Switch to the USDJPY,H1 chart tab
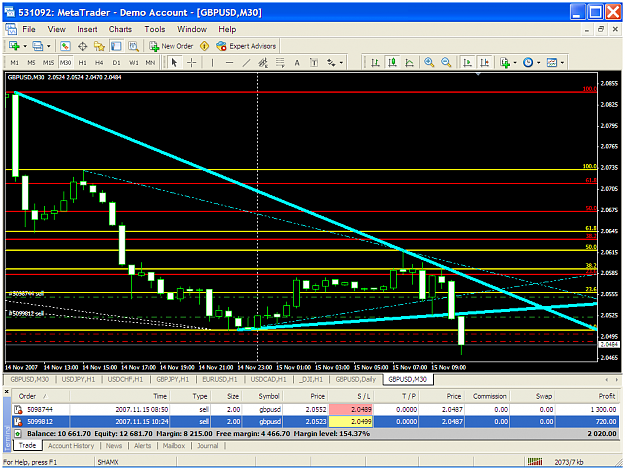The image size is (625, 470). 79,379
